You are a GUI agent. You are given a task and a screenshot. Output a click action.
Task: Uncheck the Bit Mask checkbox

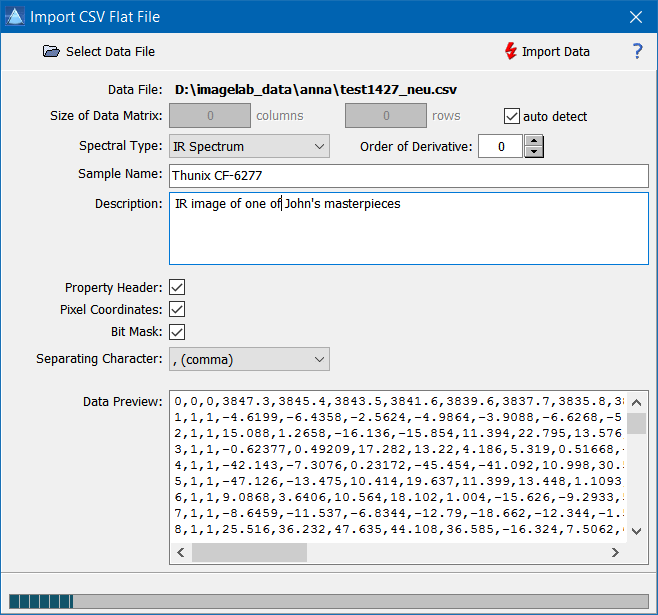click(177, 332)
